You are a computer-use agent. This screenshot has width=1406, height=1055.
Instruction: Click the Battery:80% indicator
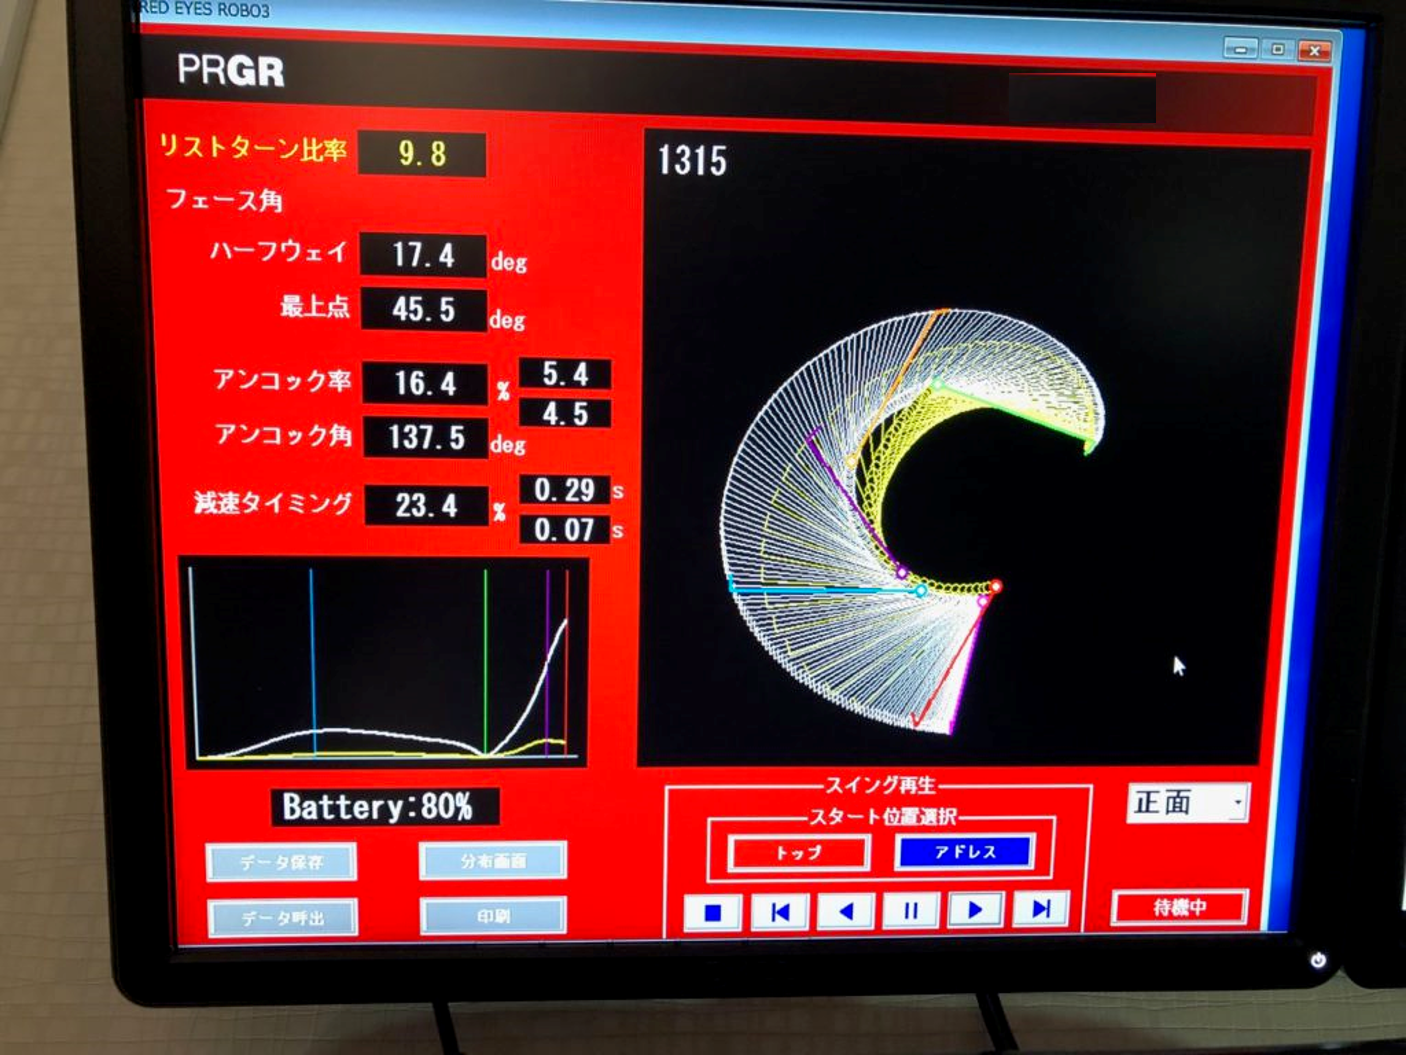click(385, 807)
